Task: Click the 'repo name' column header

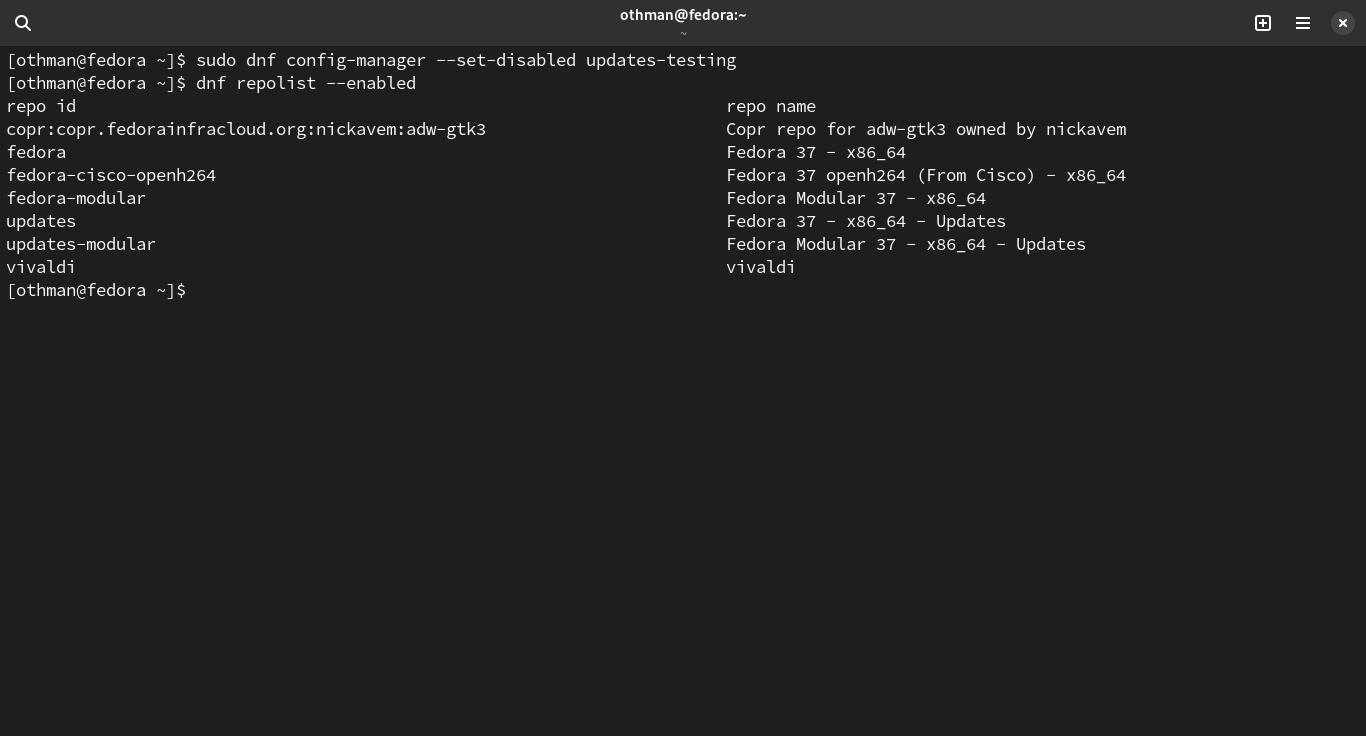Action: click(x=771, y=106)
